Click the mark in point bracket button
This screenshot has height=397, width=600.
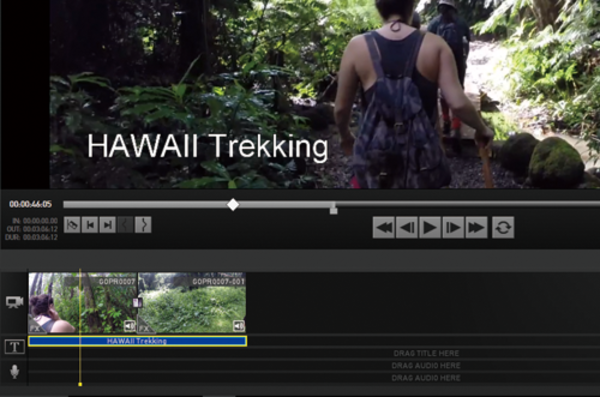126,225
